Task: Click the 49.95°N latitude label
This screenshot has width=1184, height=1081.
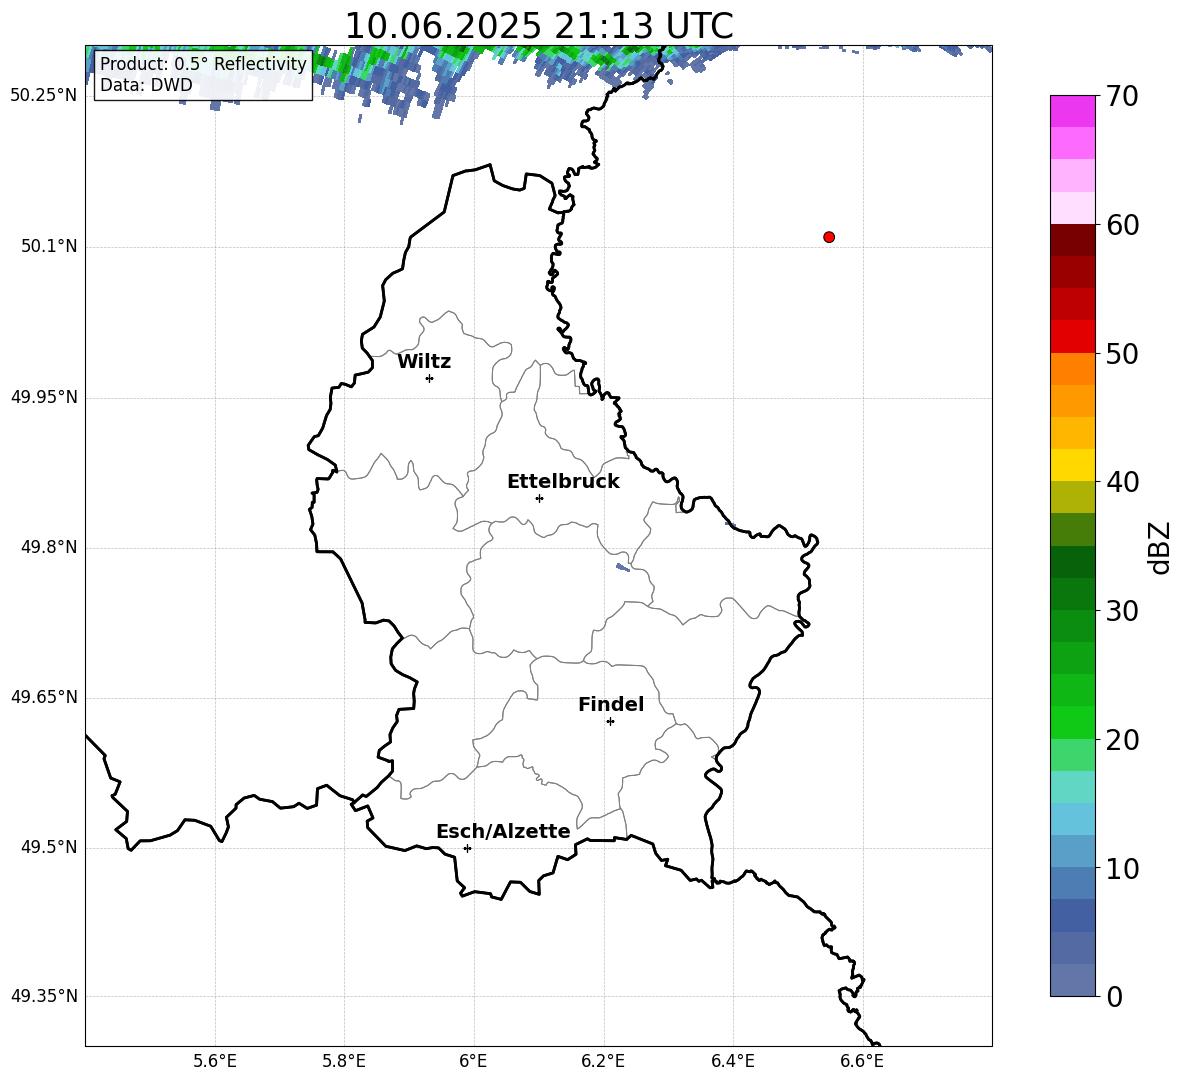Action: (x=44, y=397)
